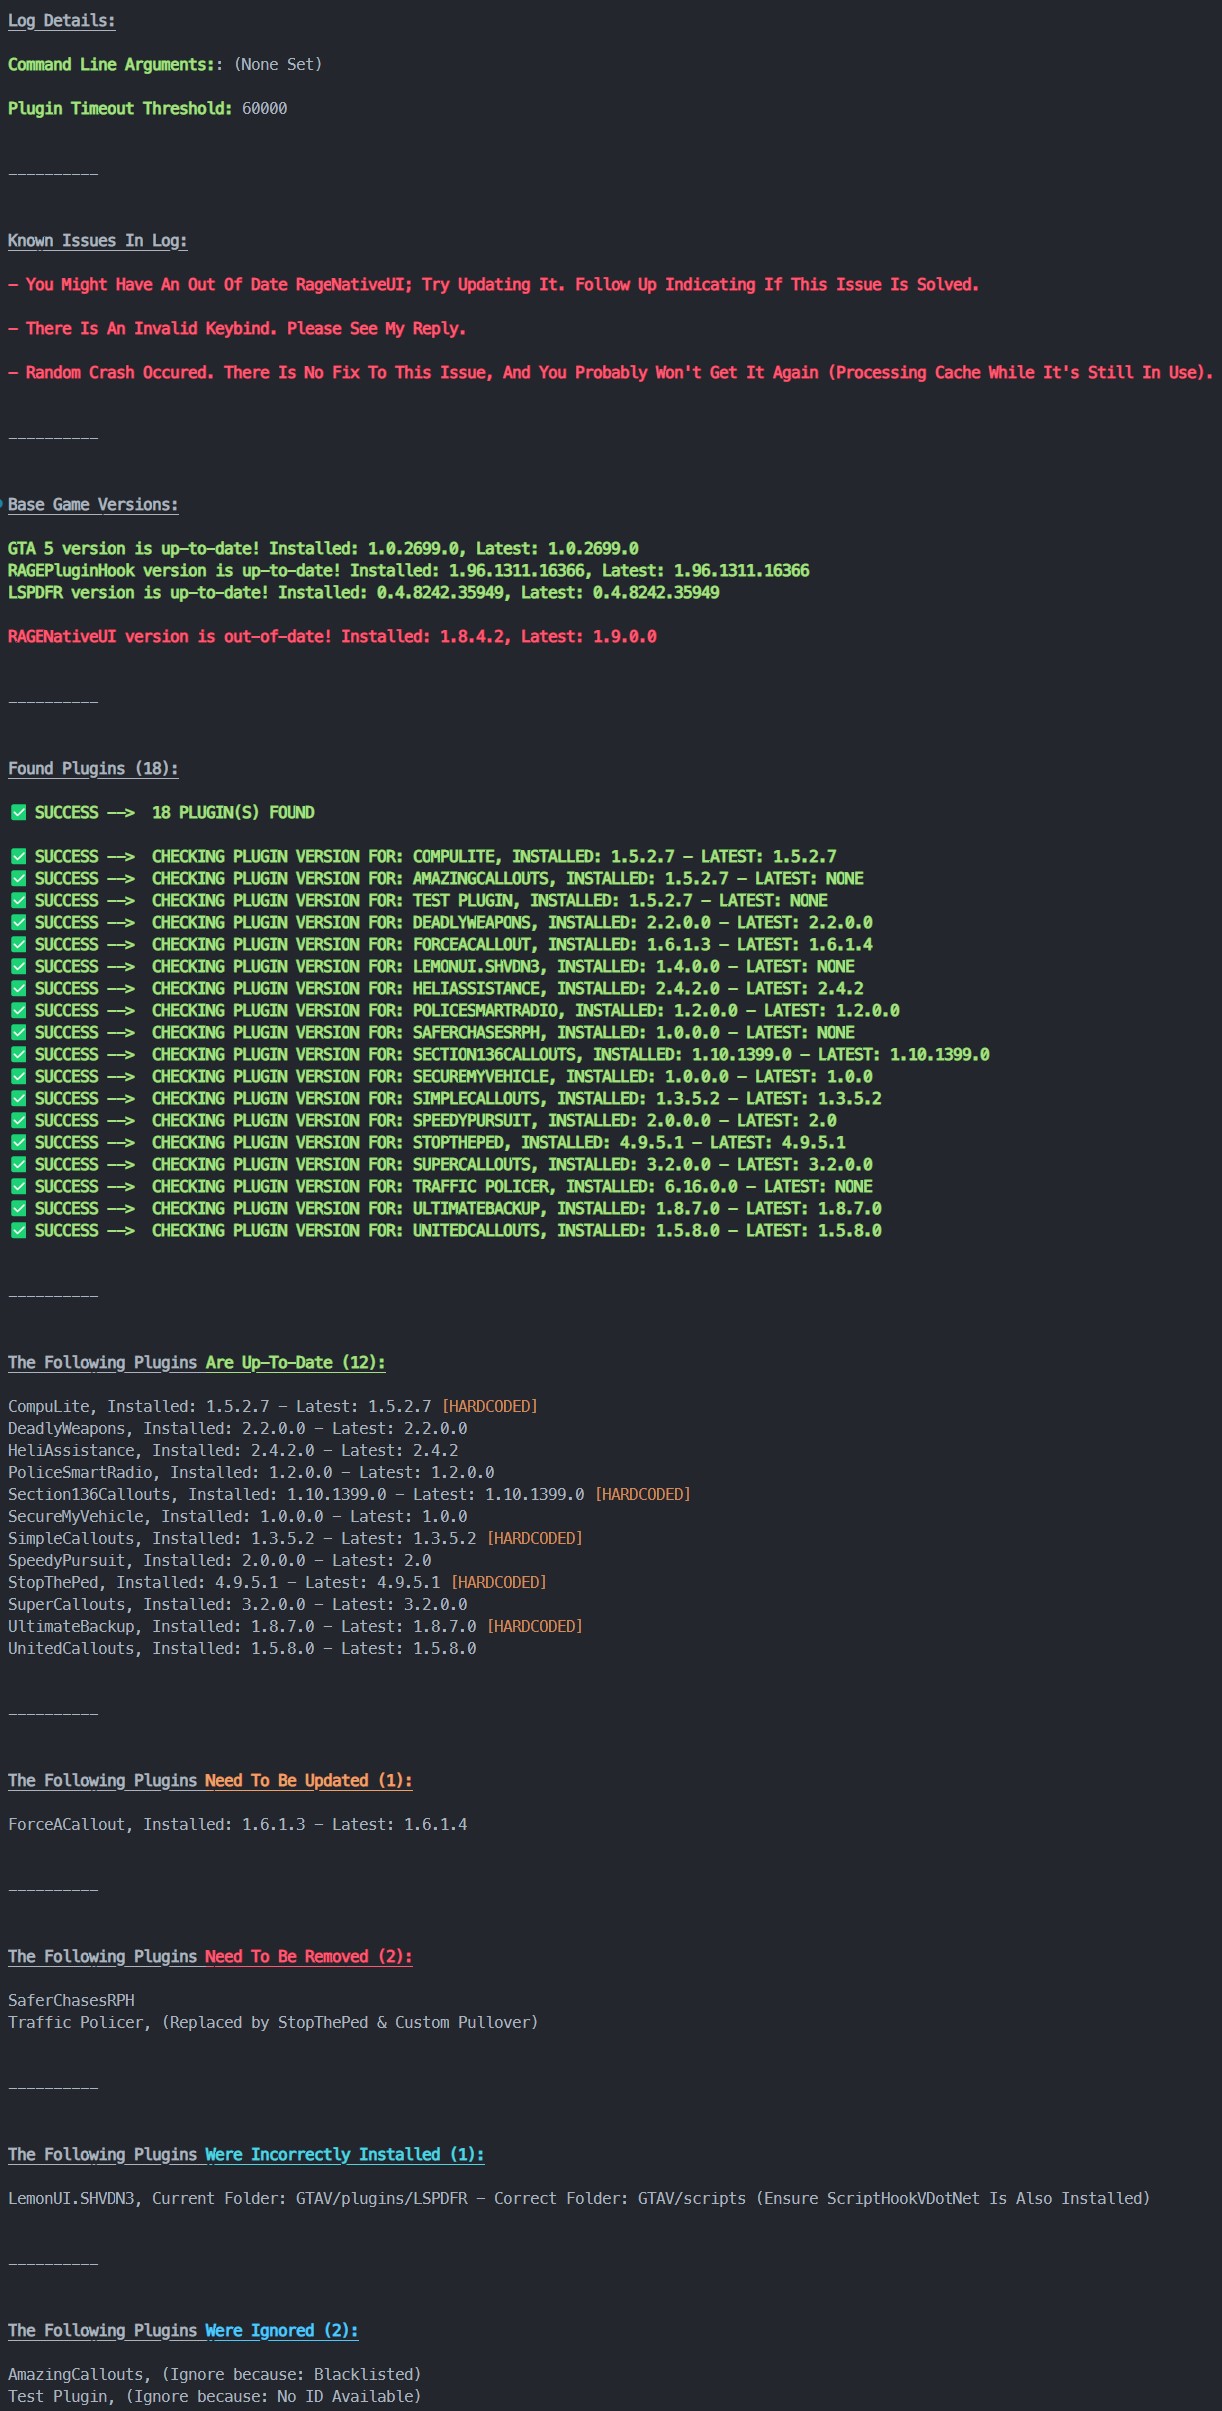Viewport: 1222px width, 2411px height.
Task: Click the 'ForceACallout, Installed: 1.6.1.3' line
Action: pos(238,1825)
